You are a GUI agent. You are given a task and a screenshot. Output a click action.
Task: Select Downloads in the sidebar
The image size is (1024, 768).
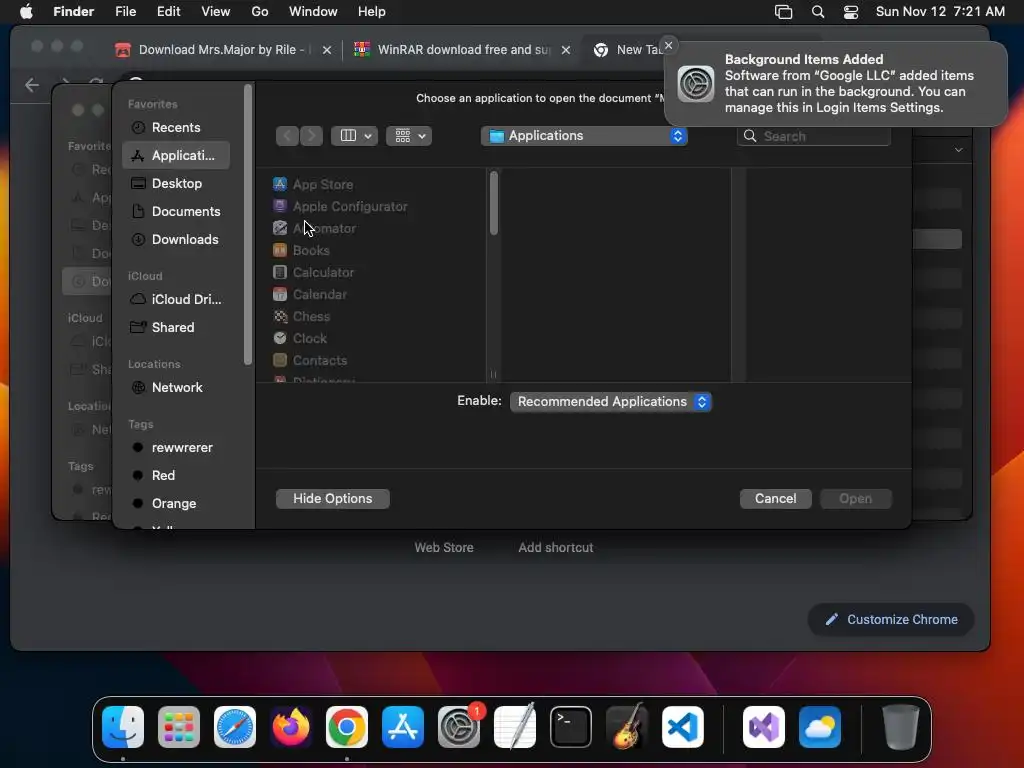[x=176, y=240]
